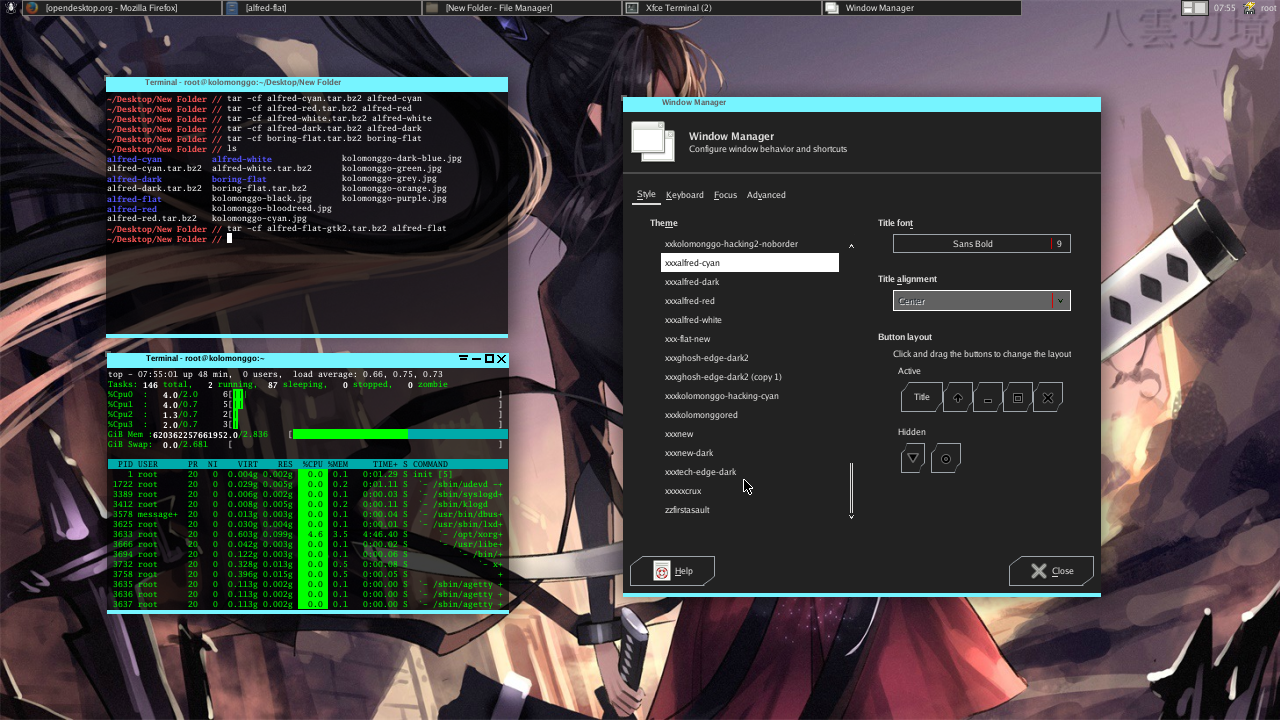Click the %CPU column header in top

click(313, 465)
